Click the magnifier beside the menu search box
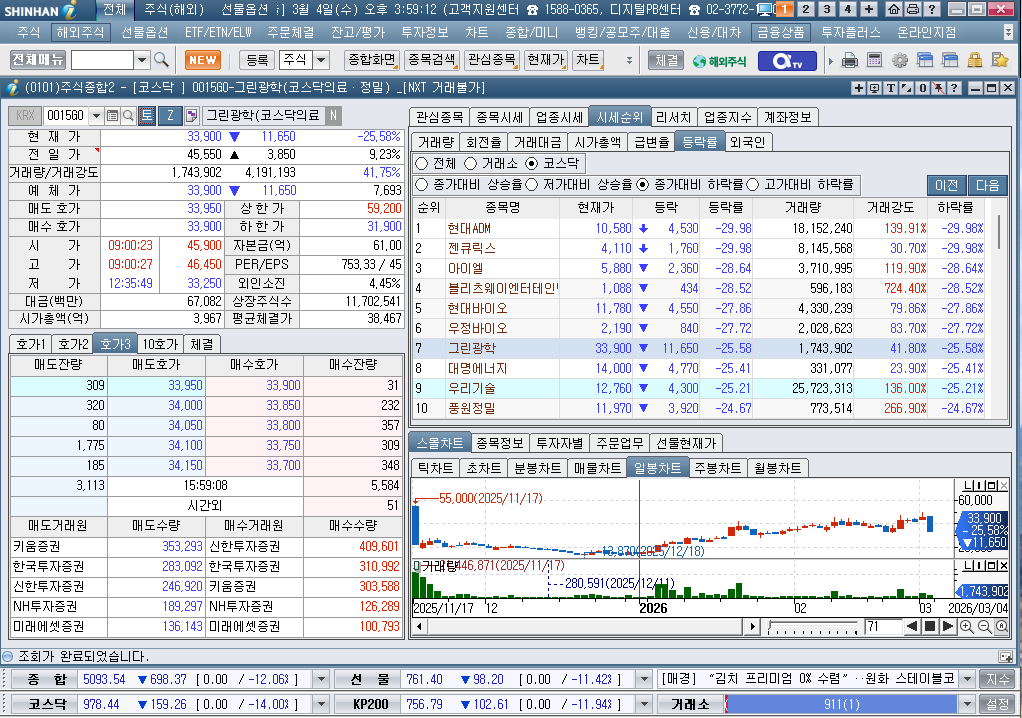Image resolution: width=1022 pixels, height=718 pixels. pos(161,60)
